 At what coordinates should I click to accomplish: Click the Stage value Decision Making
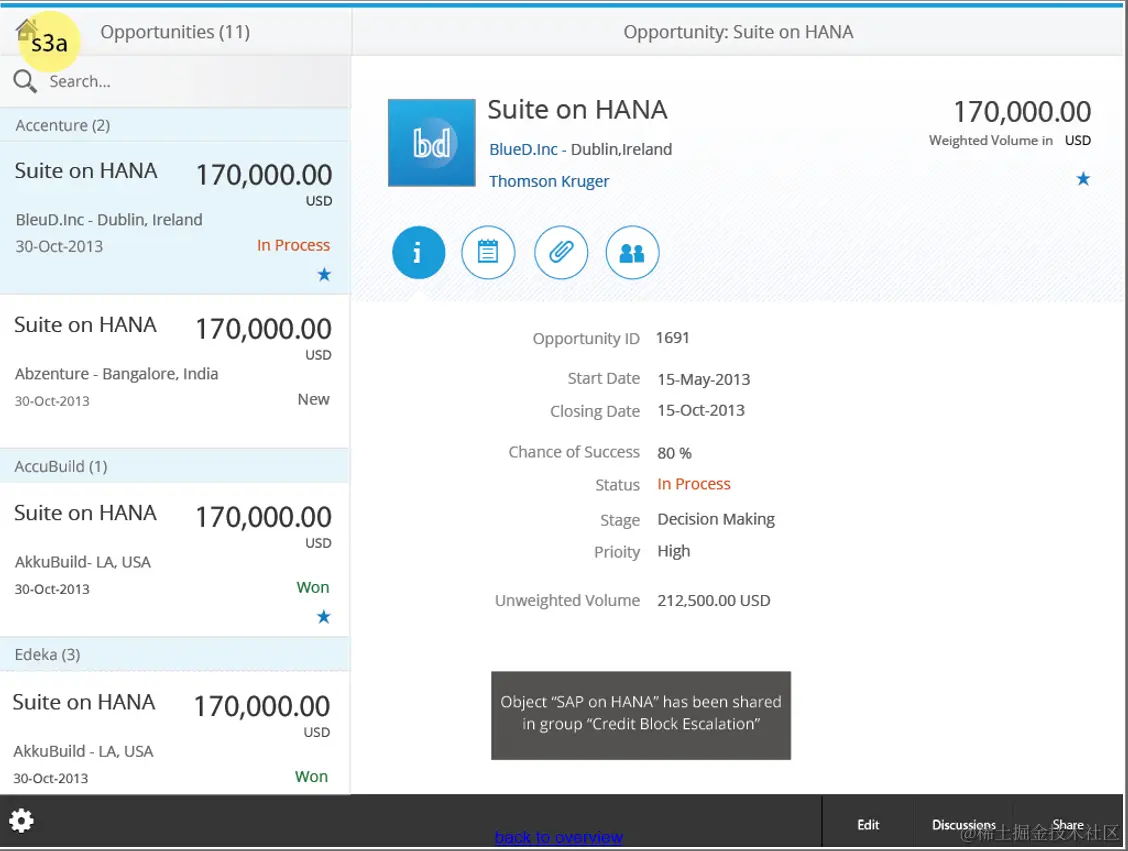pos(716,519)
